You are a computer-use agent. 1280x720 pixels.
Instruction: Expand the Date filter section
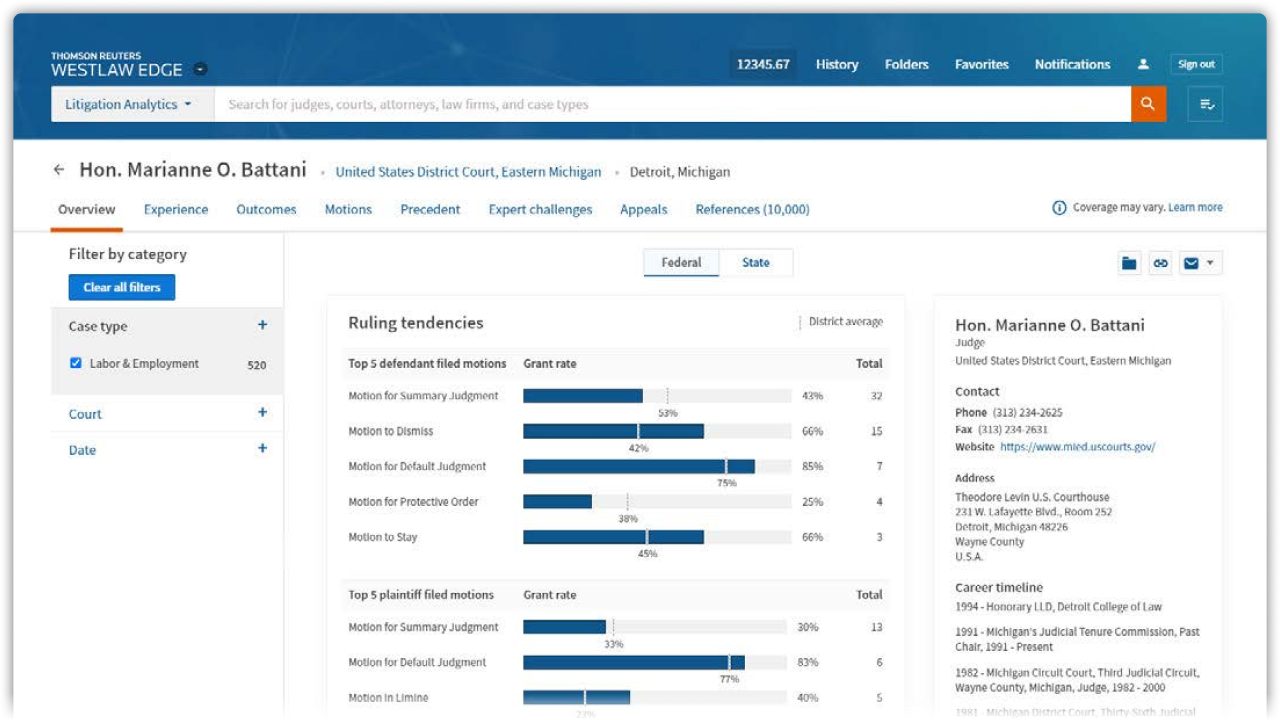pos(262,449)
